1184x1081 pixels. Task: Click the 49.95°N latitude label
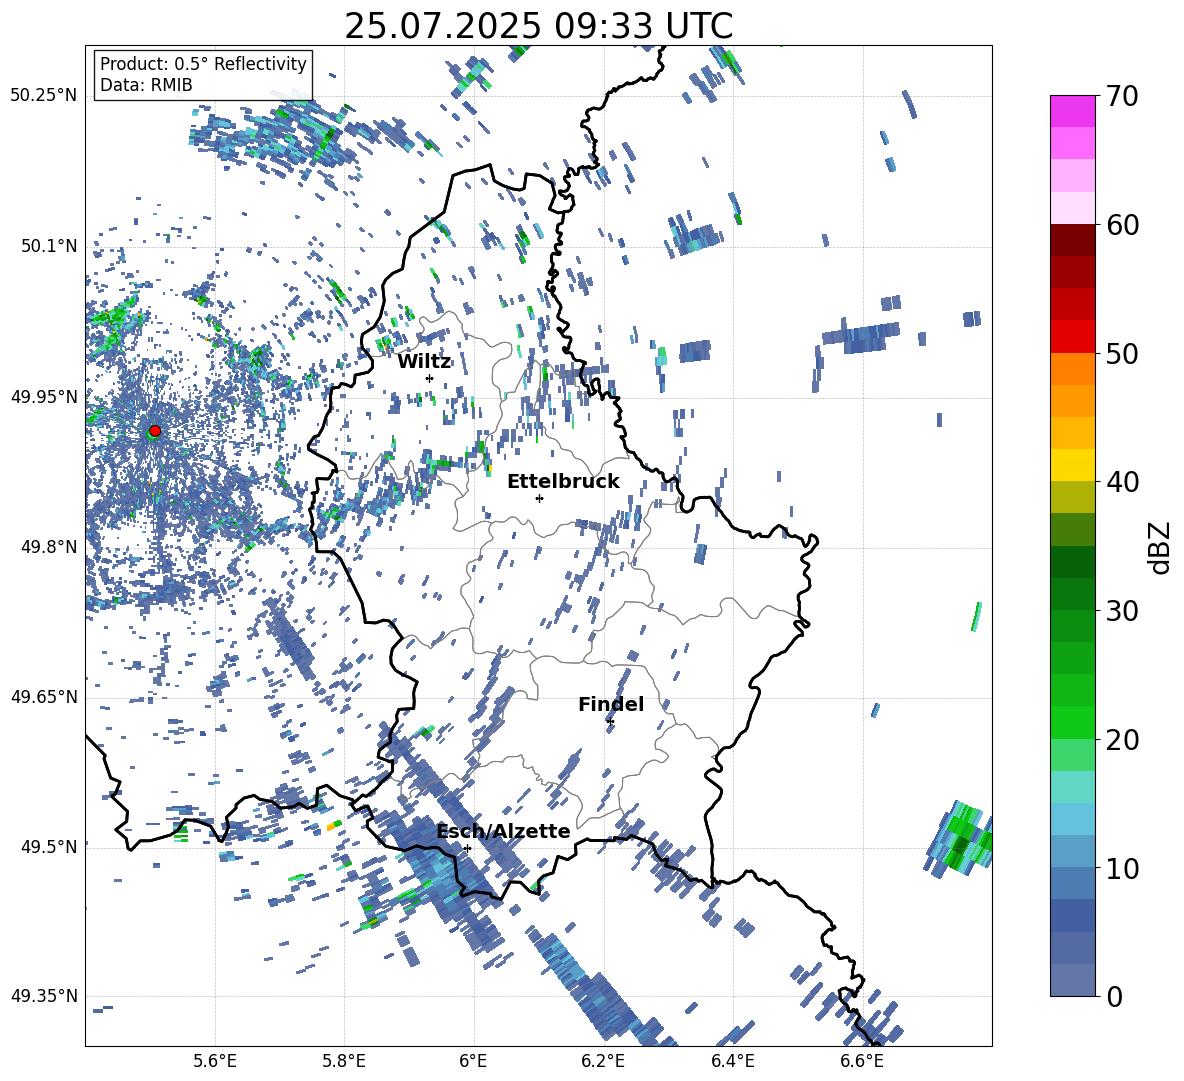point(44,397)
